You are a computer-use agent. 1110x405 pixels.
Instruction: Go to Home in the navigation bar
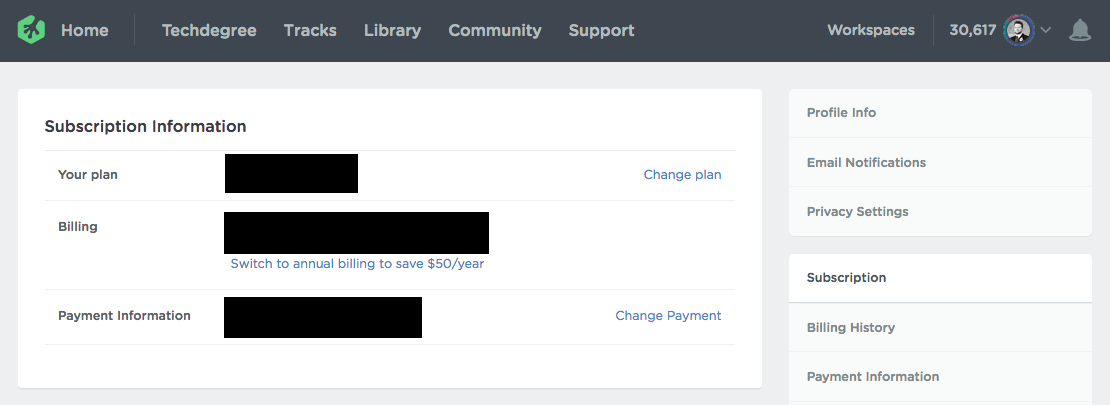coord(84,30)
